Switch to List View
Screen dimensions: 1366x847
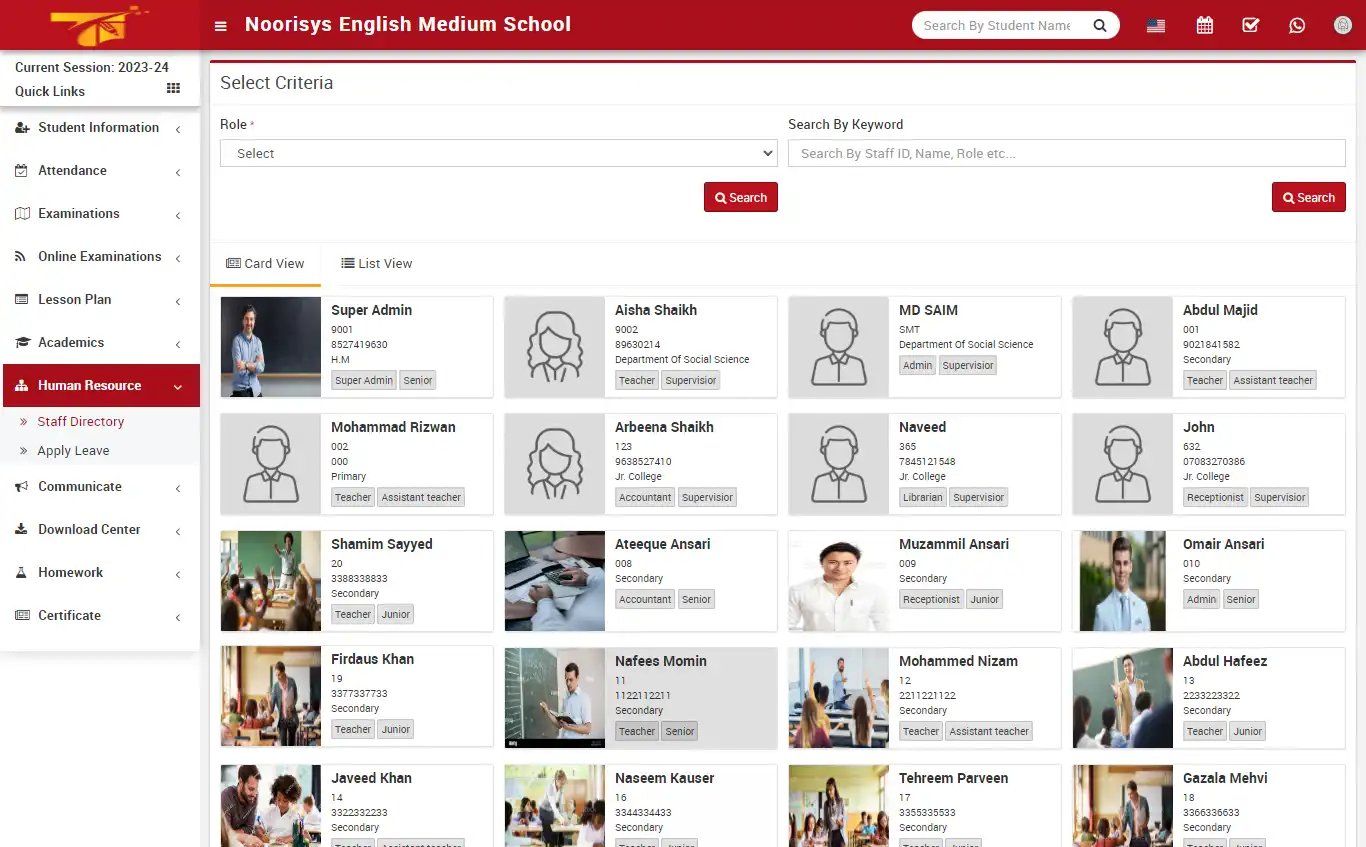(377, 263)
